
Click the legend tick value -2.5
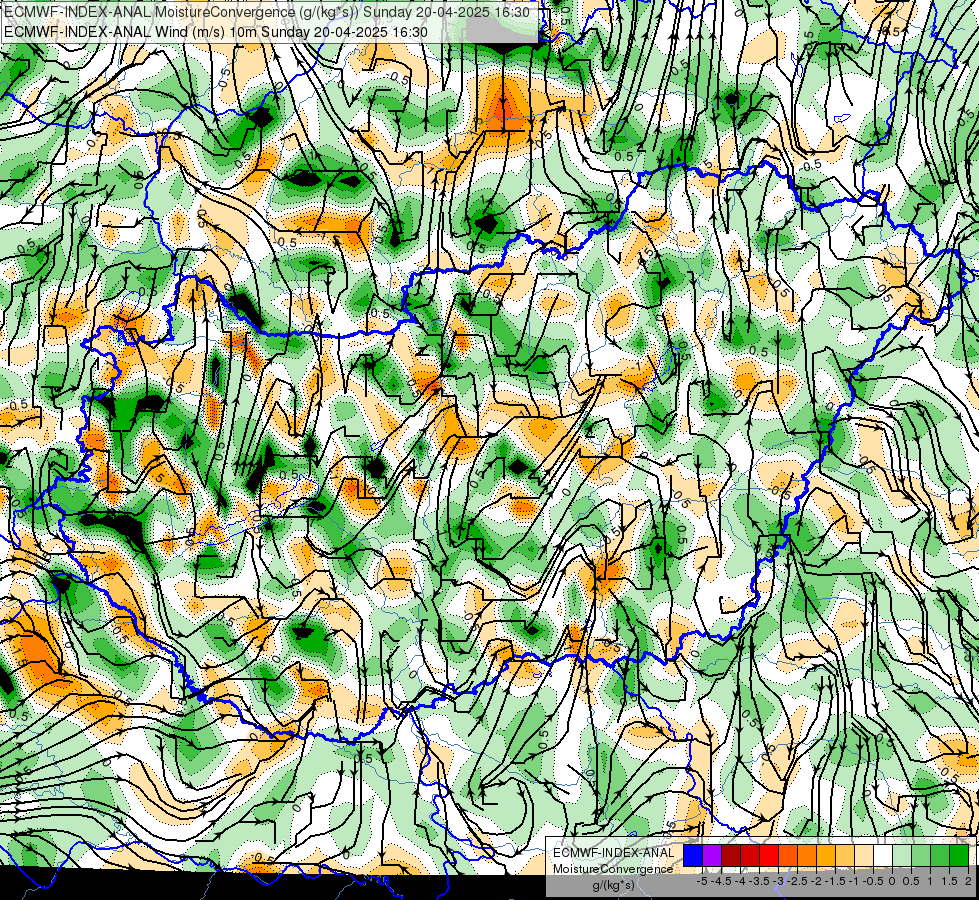797,881
